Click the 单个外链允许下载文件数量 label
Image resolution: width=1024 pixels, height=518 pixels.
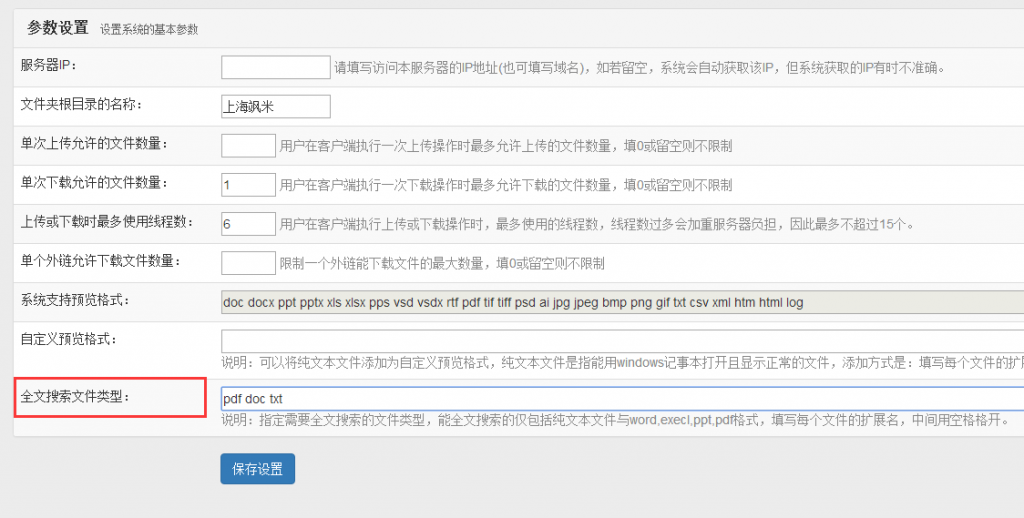(x=101, y=260)
